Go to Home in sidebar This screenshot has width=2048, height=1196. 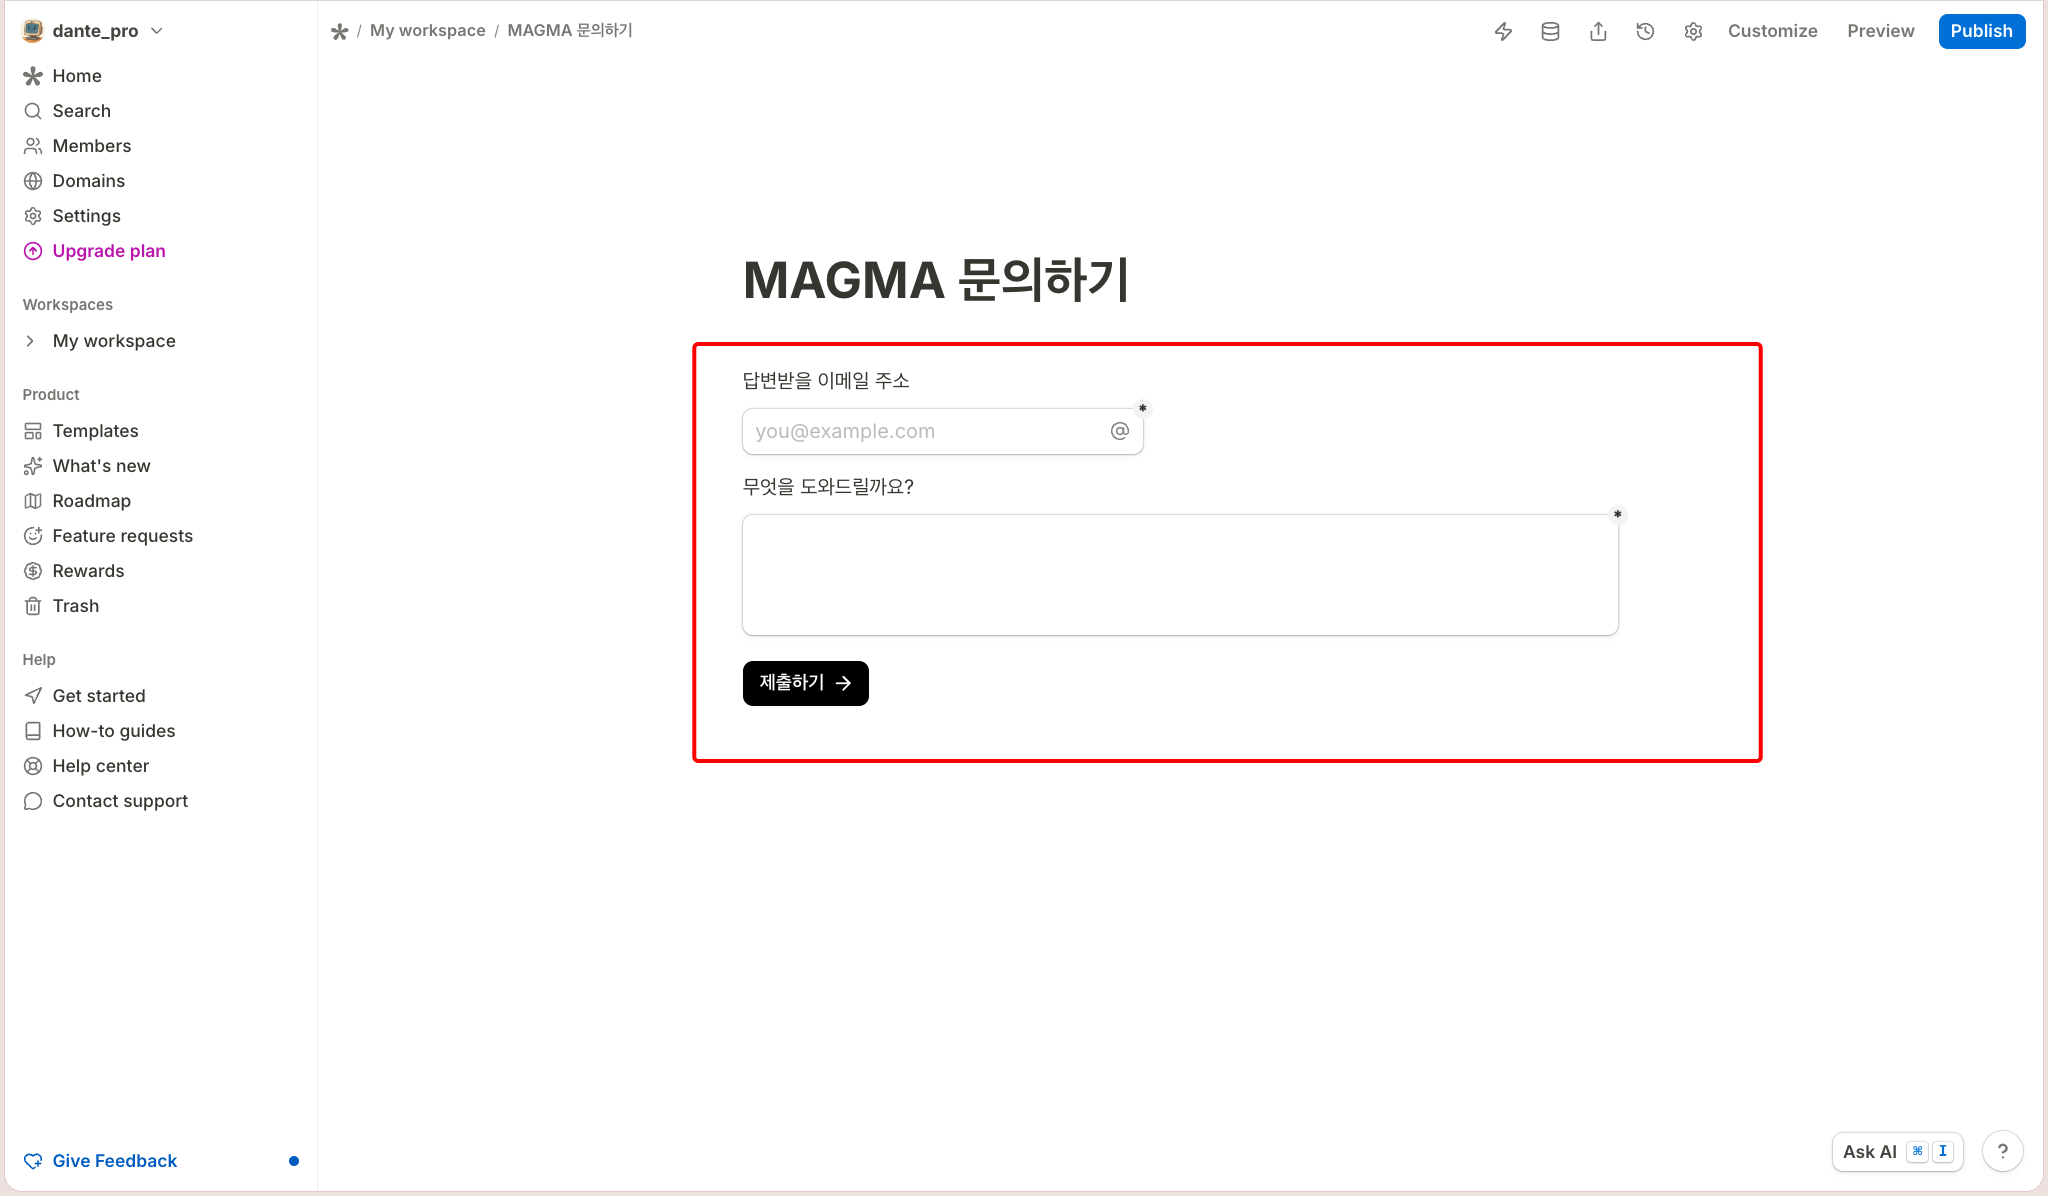(77, 76)
